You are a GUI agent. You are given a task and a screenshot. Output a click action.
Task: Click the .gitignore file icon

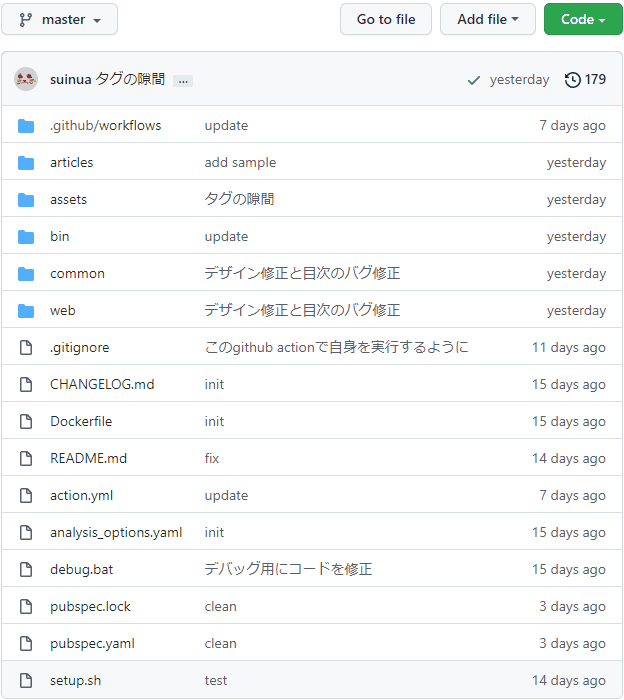[26, 347]
